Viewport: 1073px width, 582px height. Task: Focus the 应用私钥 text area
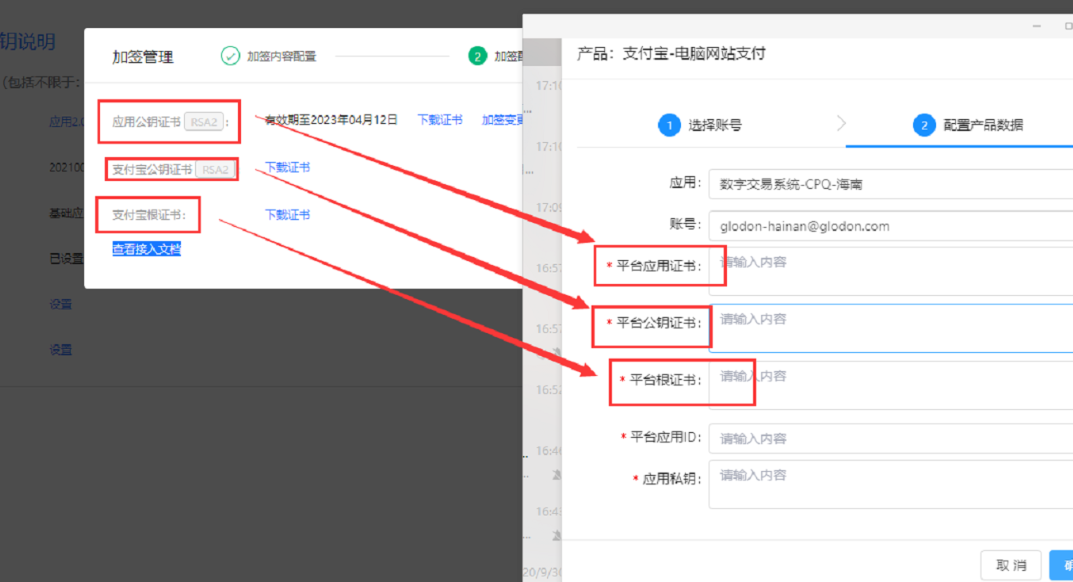[890, 484]
